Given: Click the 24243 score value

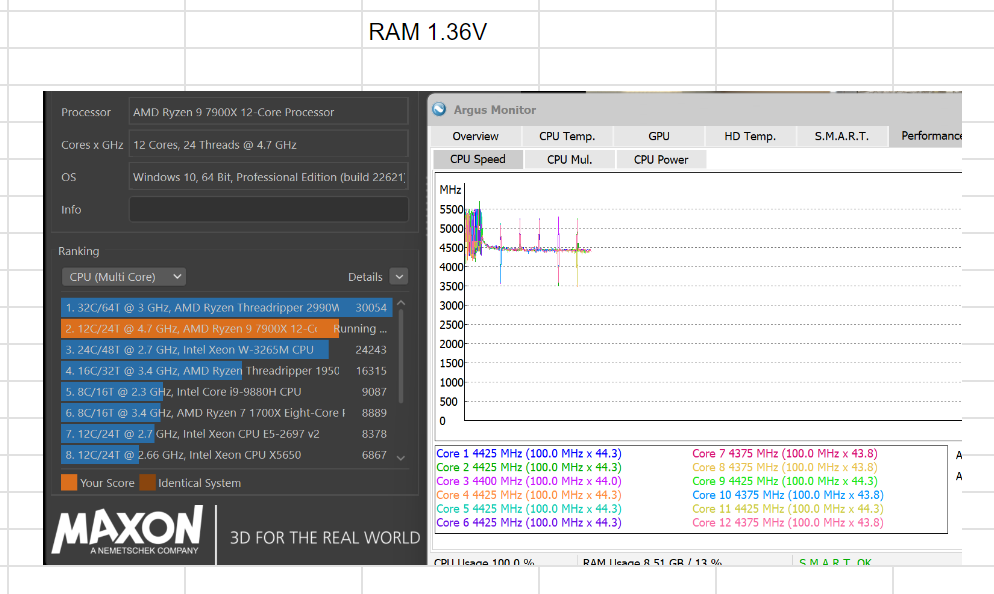Looking at the screenshot, I should point(371,349).
